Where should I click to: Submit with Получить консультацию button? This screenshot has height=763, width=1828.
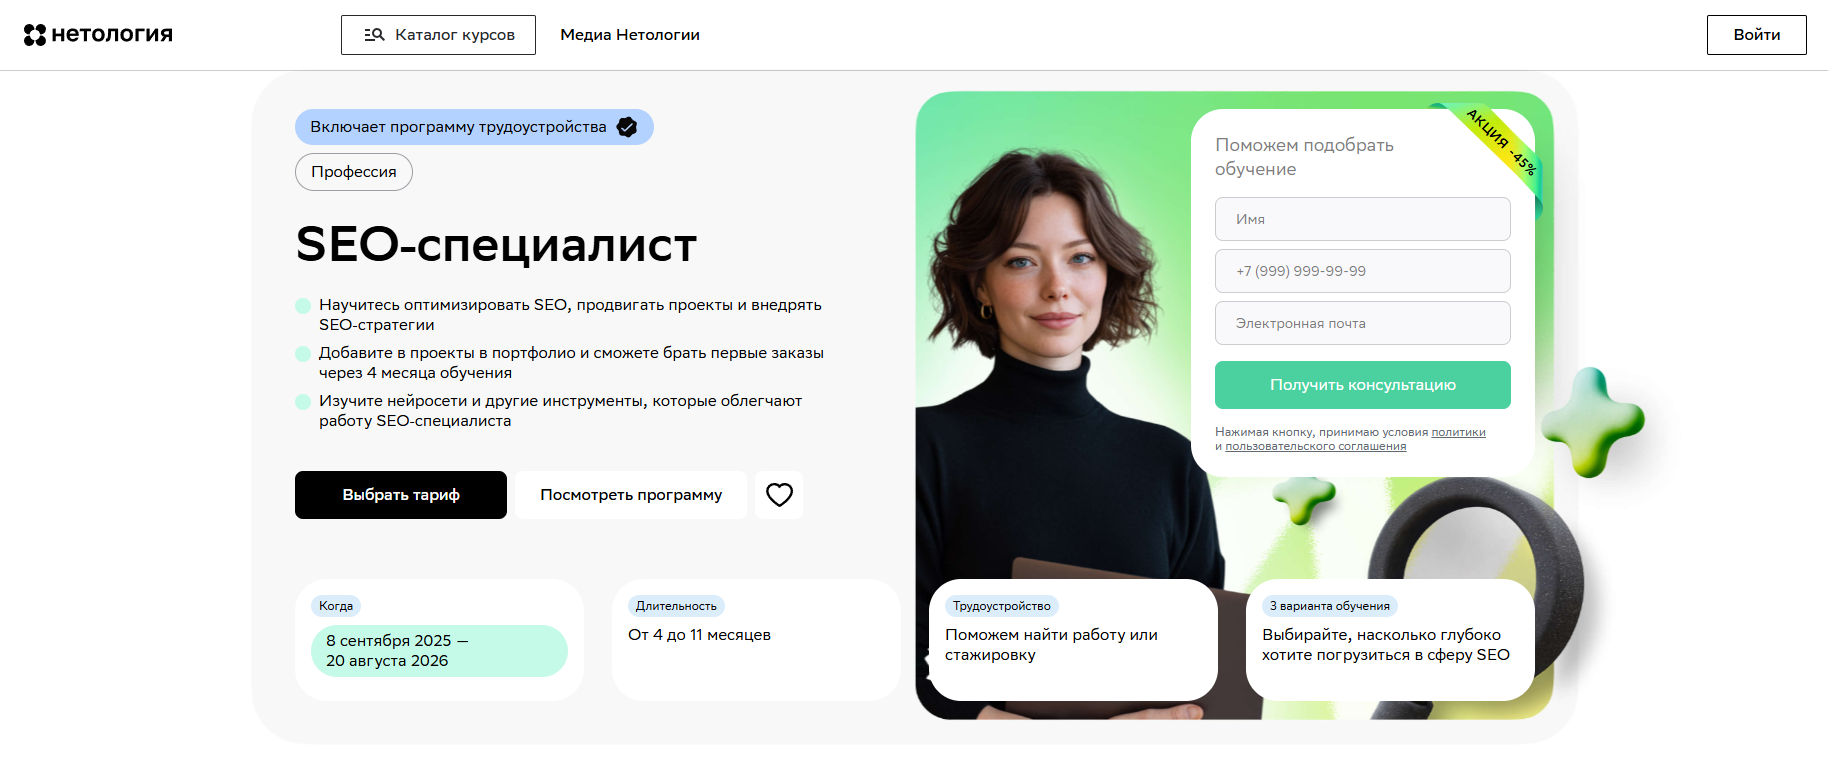click(x=1362, y=385)
